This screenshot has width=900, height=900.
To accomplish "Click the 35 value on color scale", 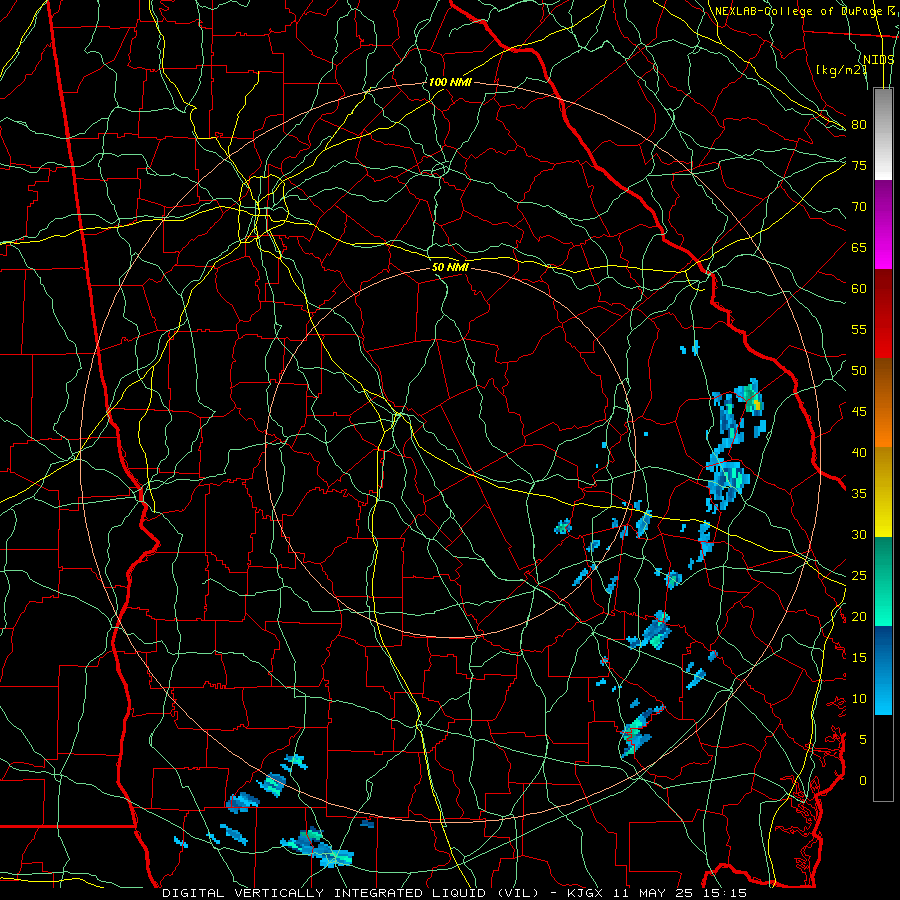I will [859, 494].
